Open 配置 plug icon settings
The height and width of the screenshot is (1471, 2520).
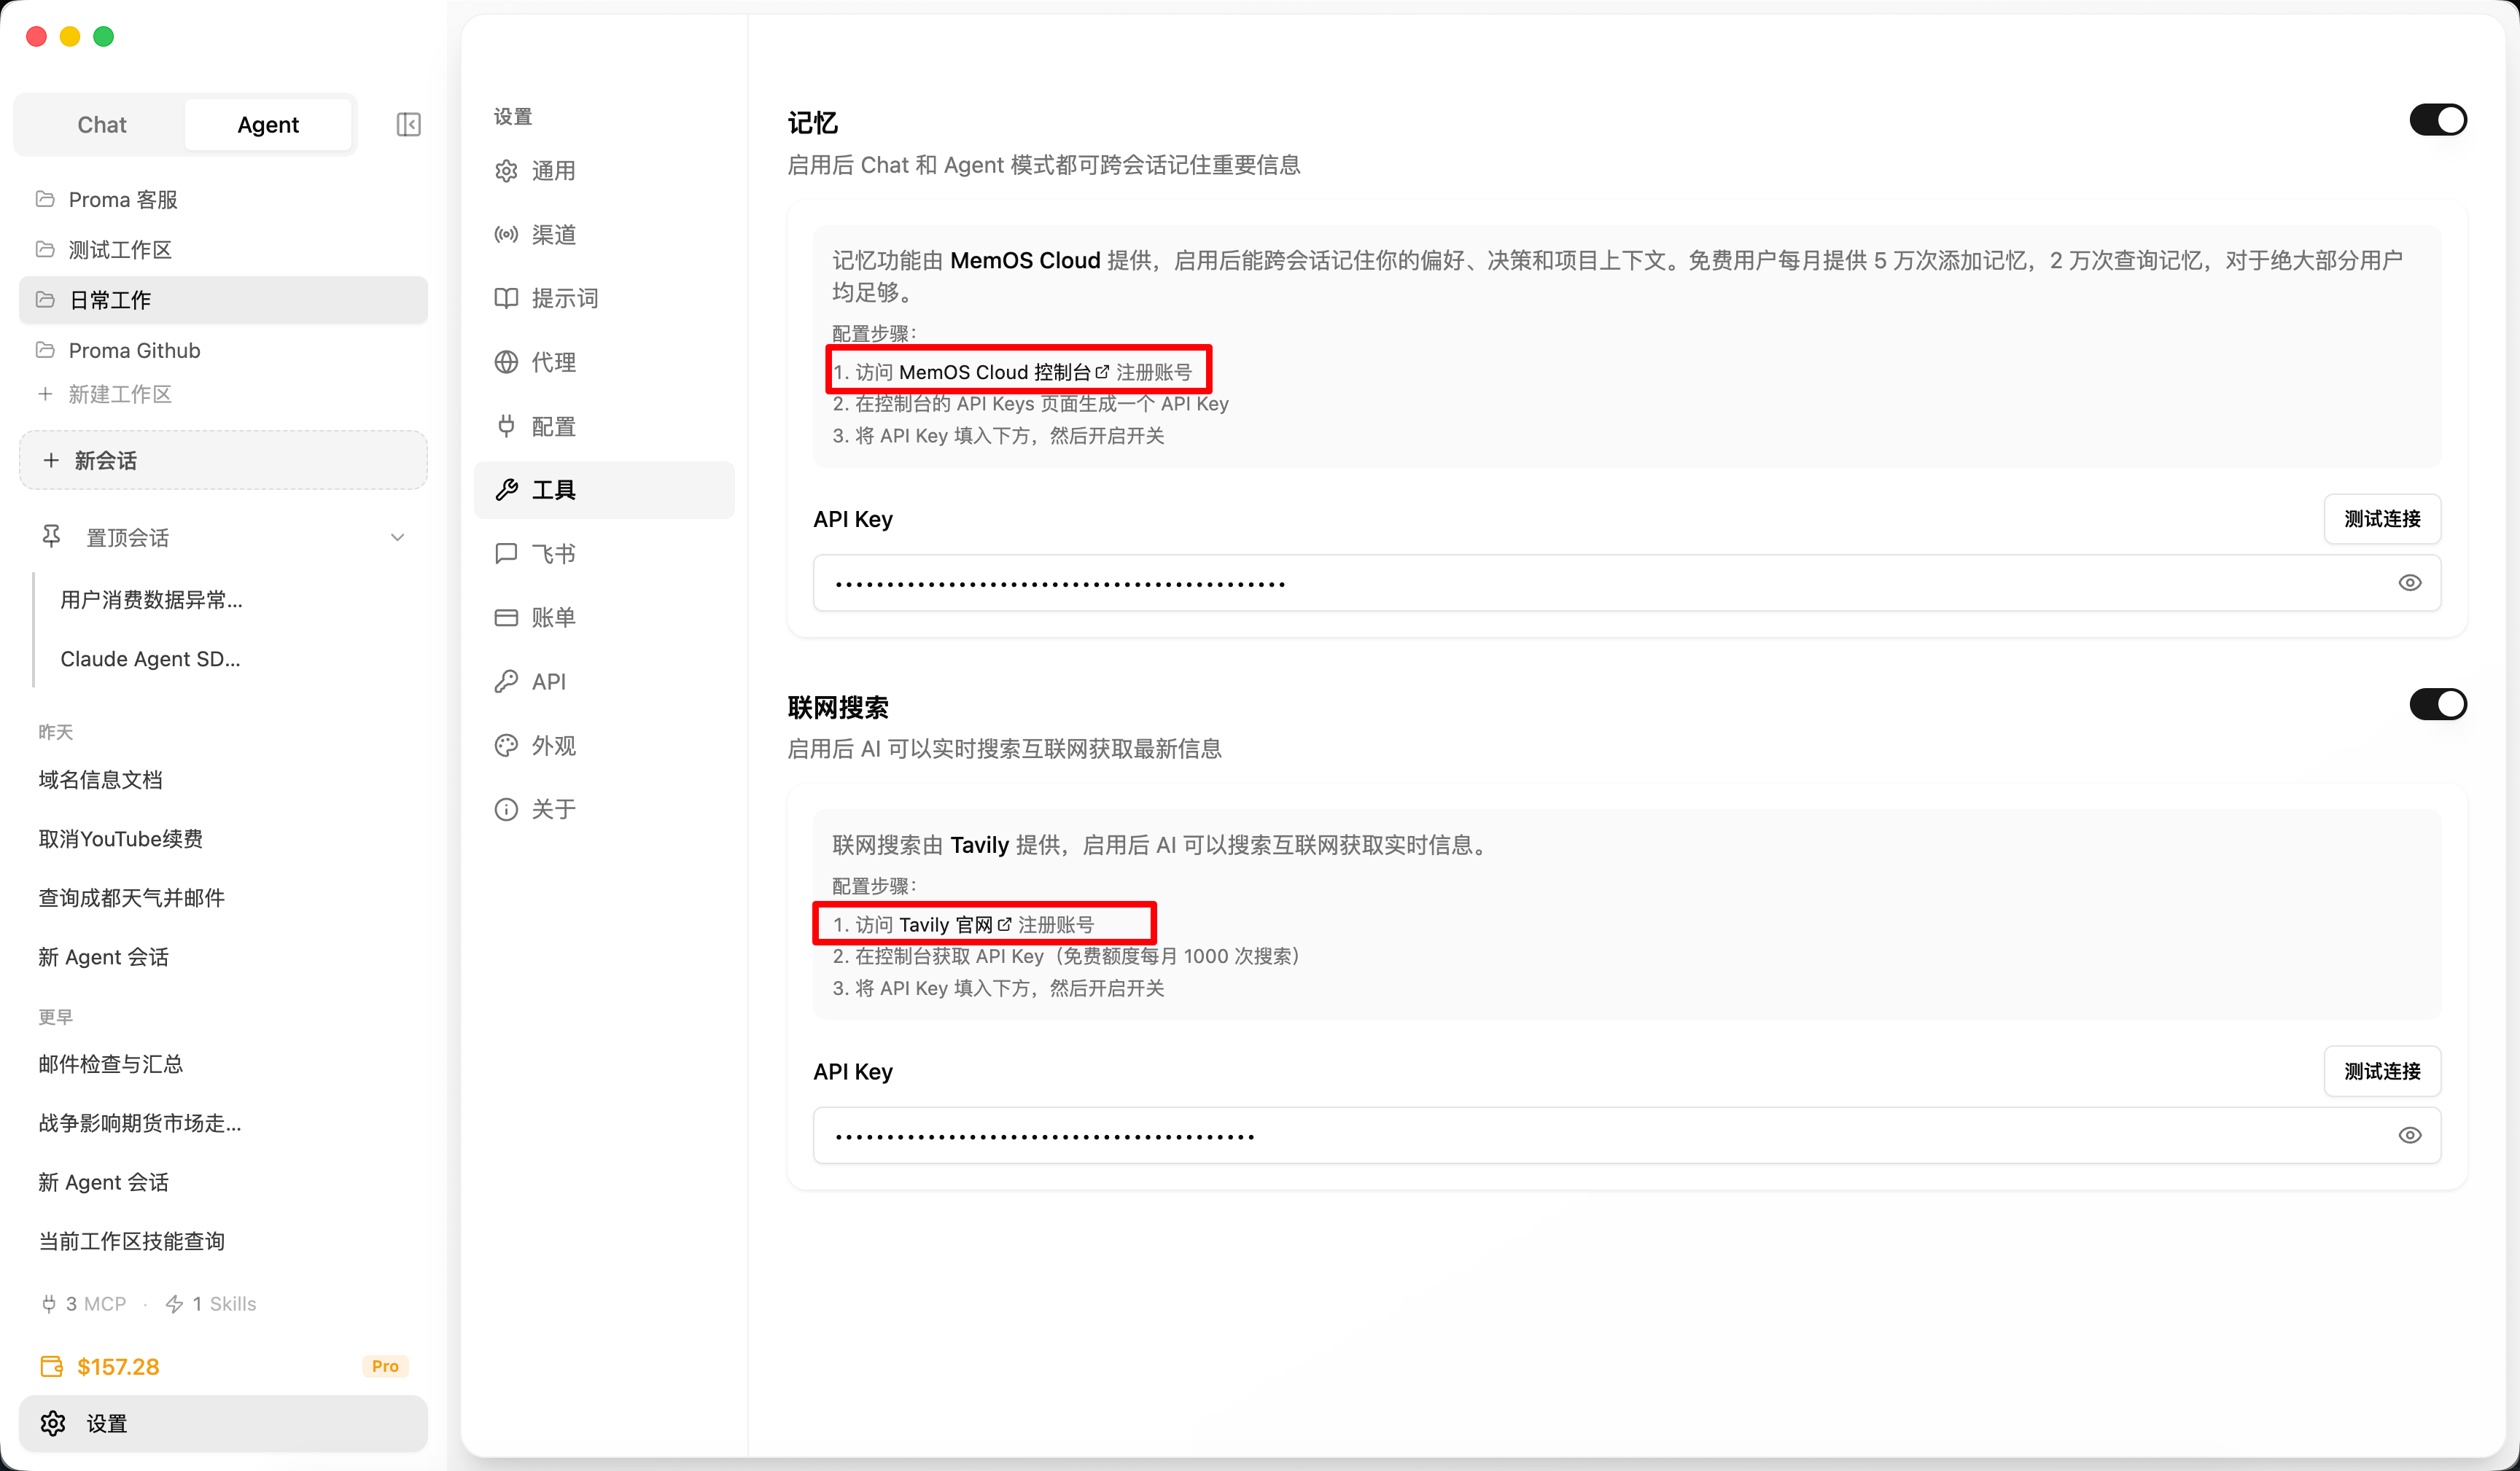click(506, 426)
